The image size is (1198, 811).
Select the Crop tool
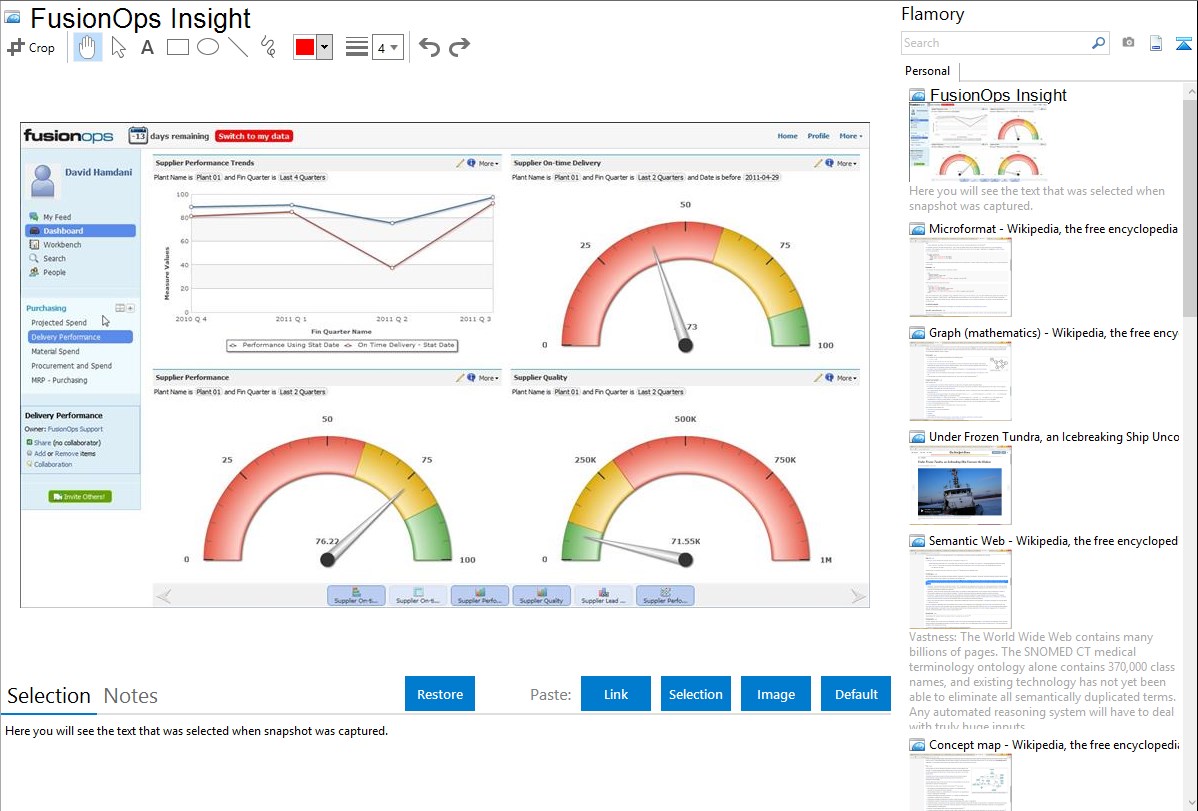pyautogui.click(x=31, y=47)
